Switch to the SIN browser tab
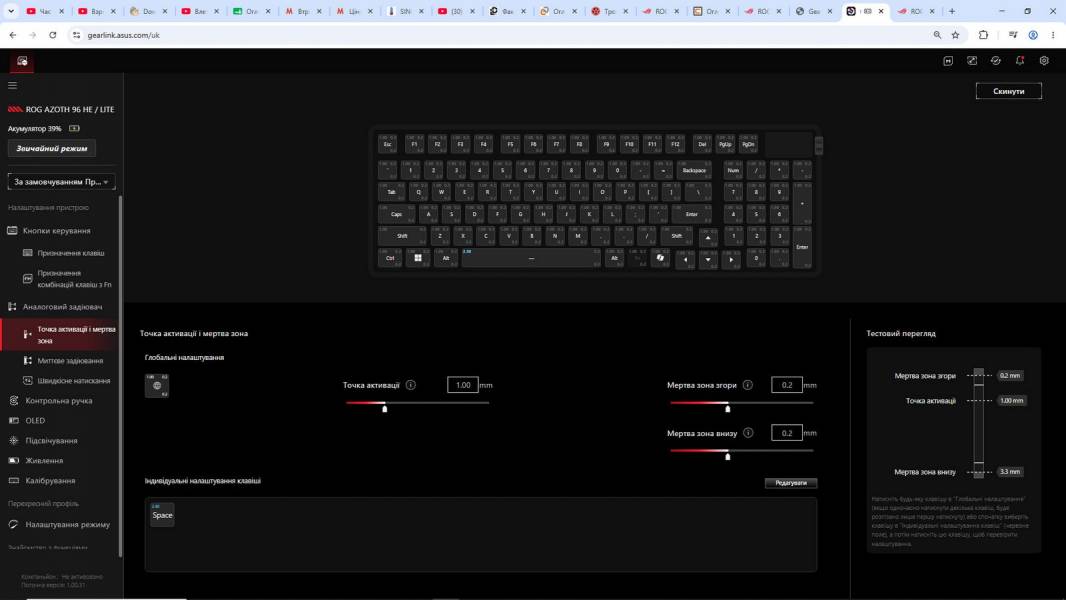 point(405,11)
